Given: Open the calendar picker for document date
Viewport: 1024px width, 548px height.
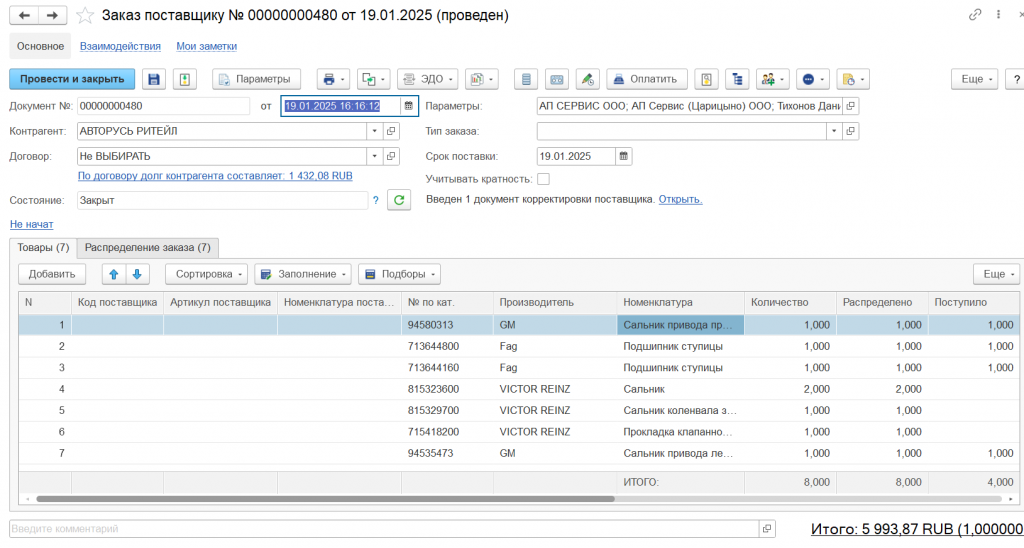Looking at the screenshot, I should click(x=409, y=106).
